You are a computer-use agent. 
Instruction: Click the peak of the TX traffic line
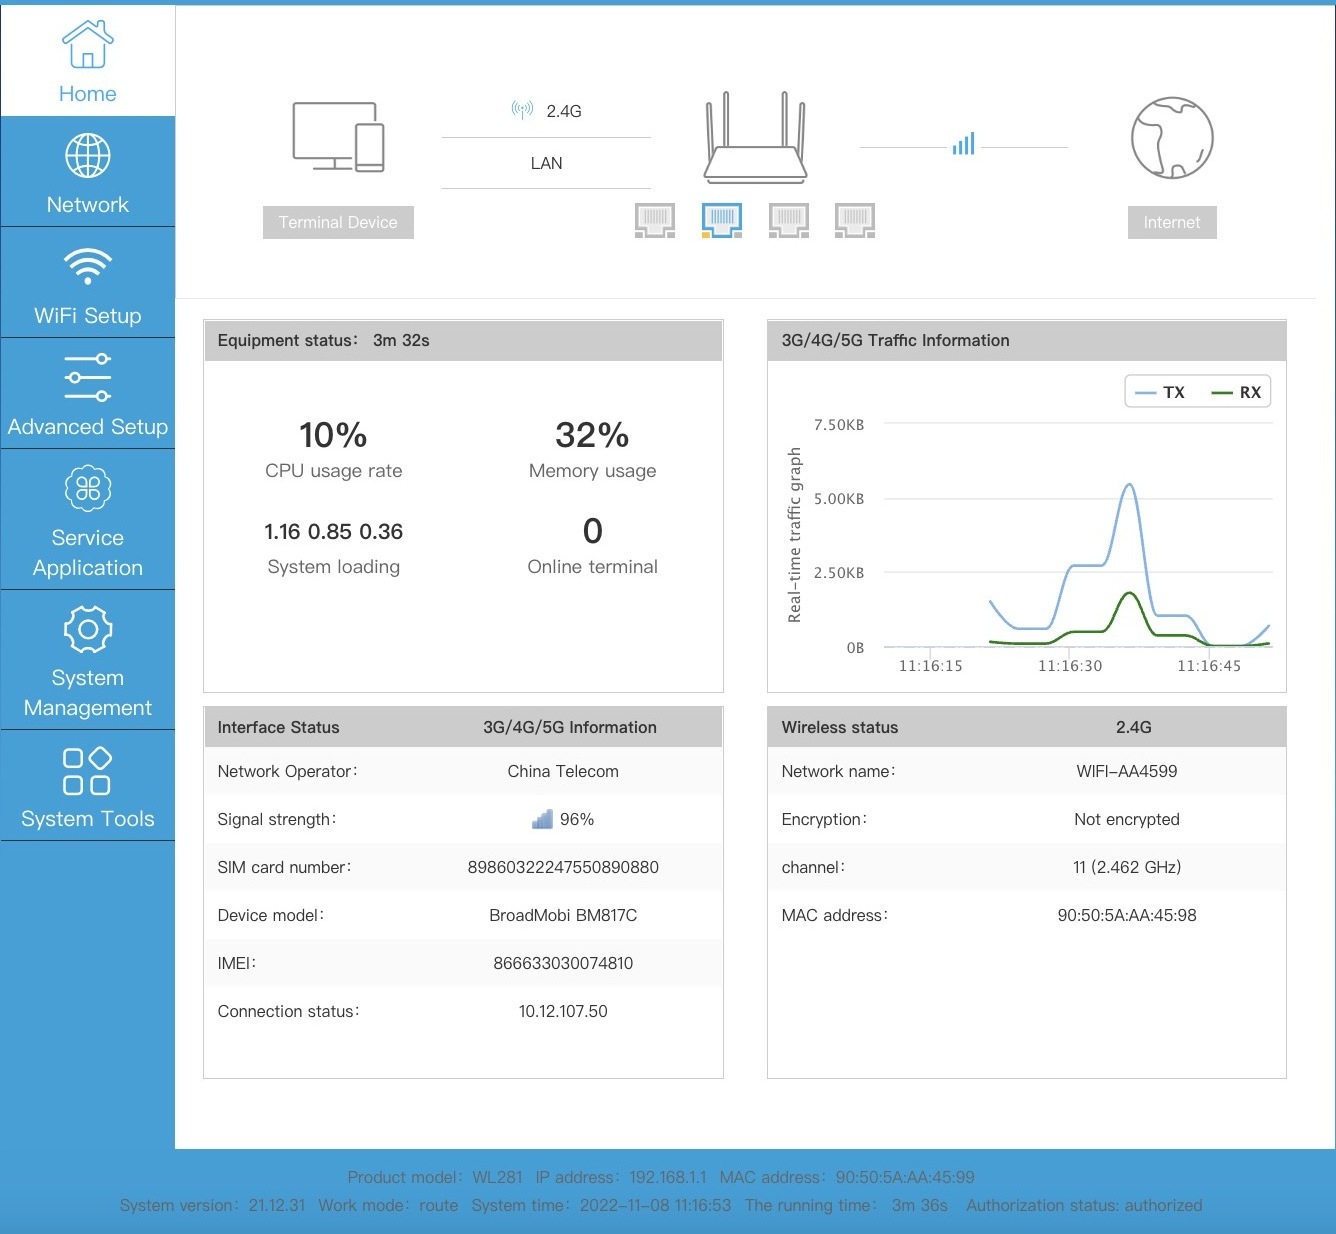click(x=1129, y=485)
